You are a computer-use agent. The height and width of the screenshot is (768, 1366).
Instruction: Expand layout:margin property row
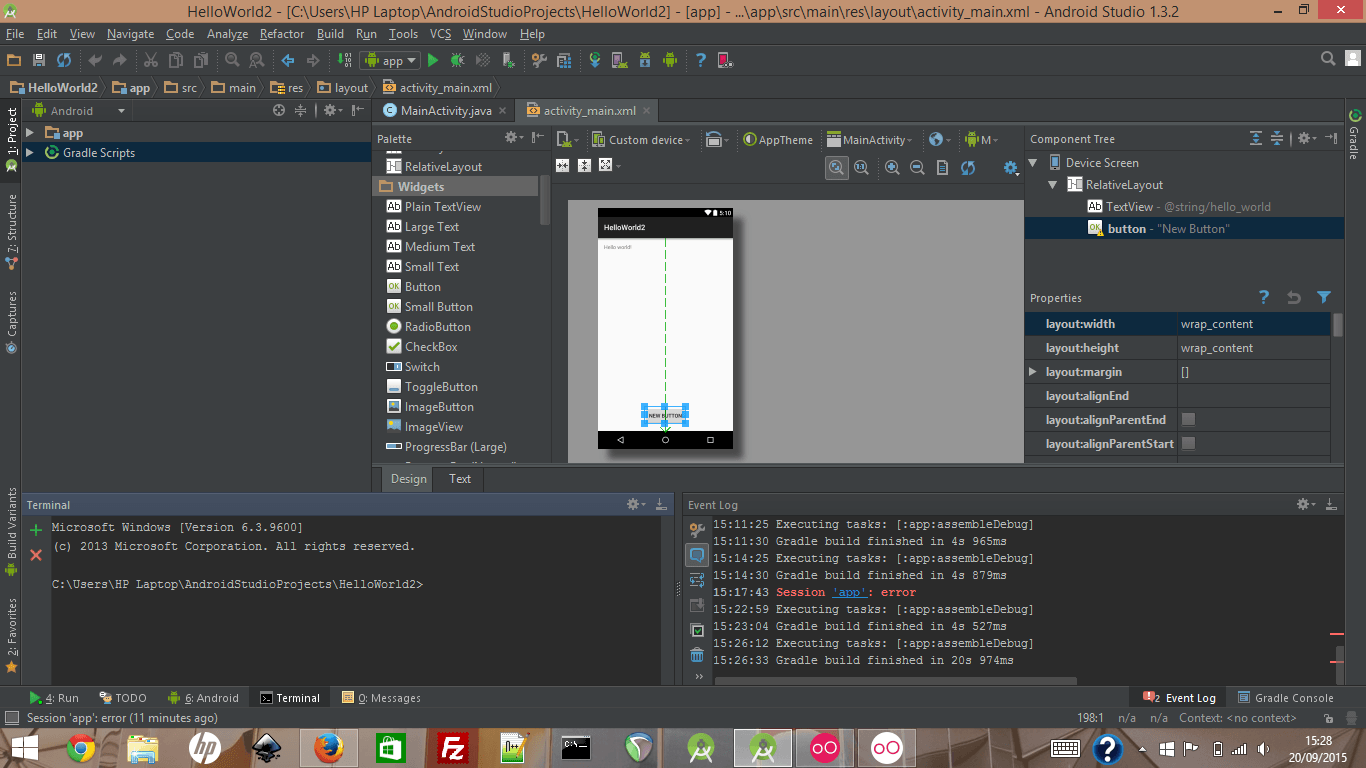1033,371
